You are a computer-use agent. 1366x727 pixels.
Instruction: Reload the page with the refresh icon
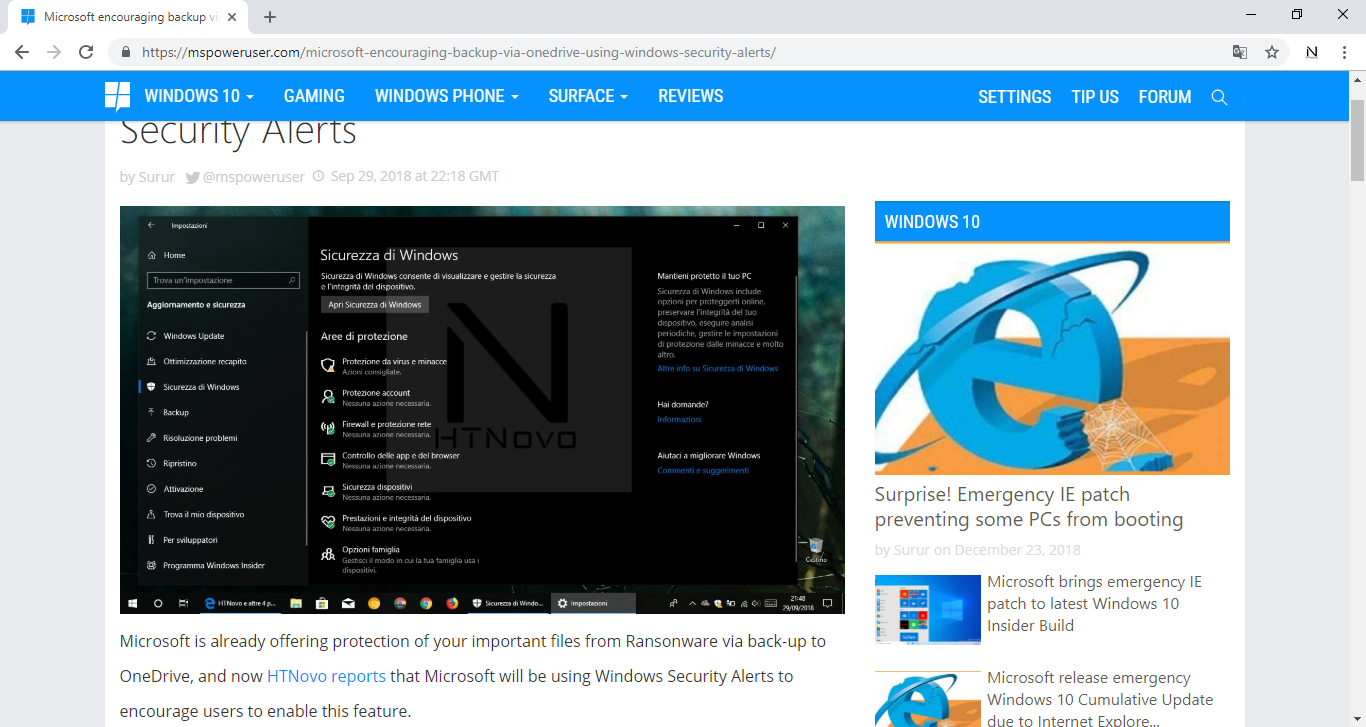tap(86, 52)
